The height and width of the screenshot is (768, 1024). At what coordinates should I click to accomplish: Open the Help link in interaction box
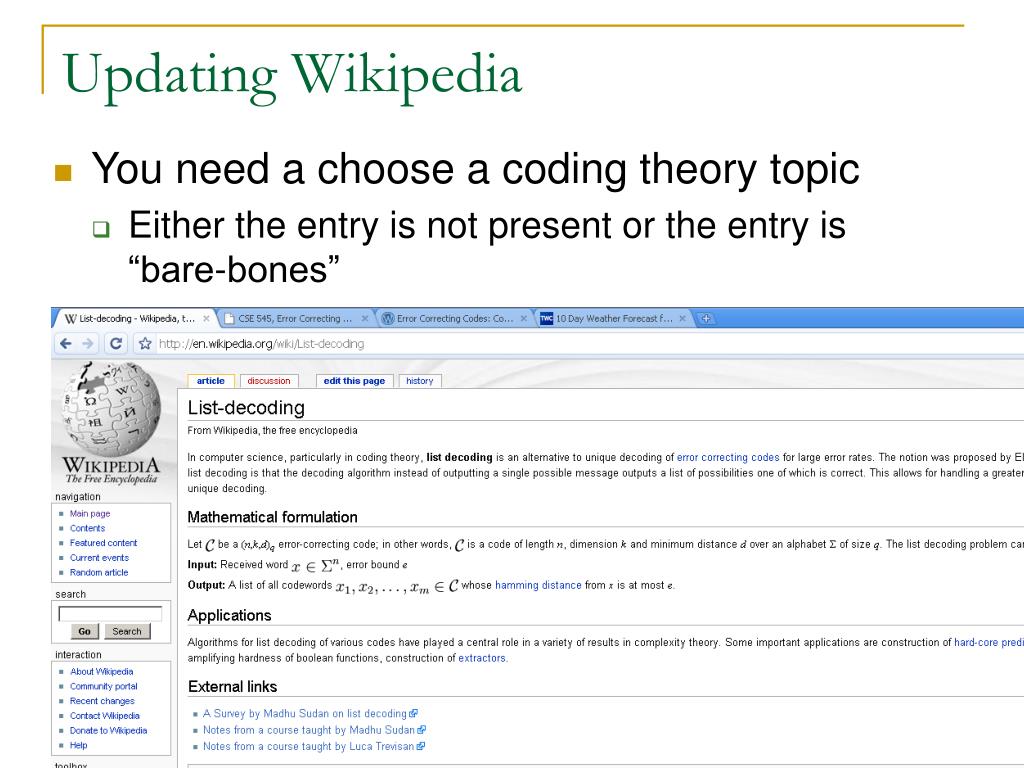[x=78, y=745]
